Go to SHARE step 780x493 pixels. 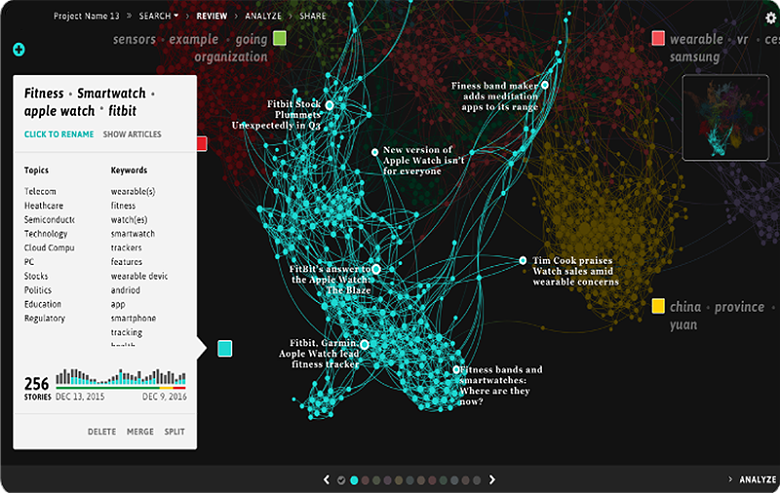click(312, 16)
